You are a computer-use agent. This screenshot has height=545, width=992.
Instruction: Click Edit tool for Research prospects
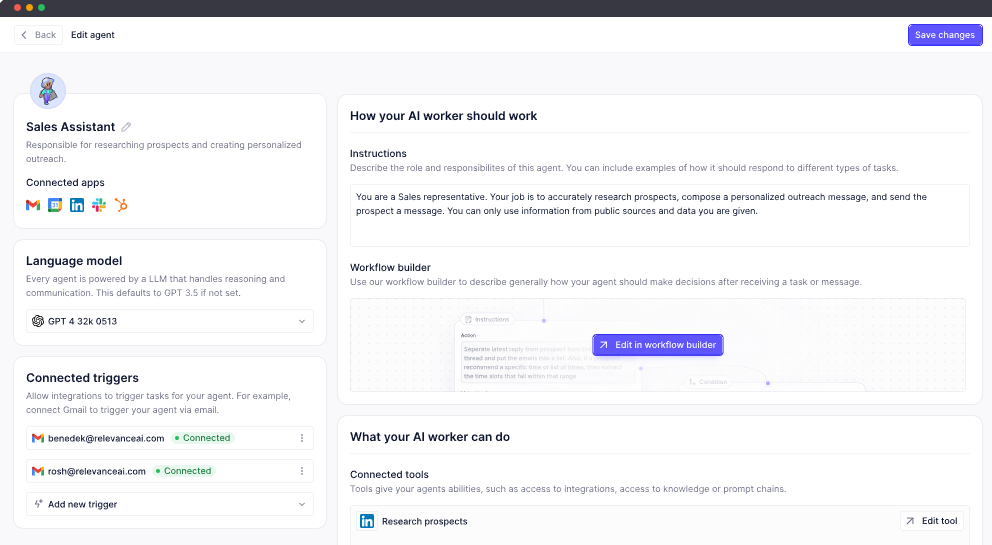point(931,521)
